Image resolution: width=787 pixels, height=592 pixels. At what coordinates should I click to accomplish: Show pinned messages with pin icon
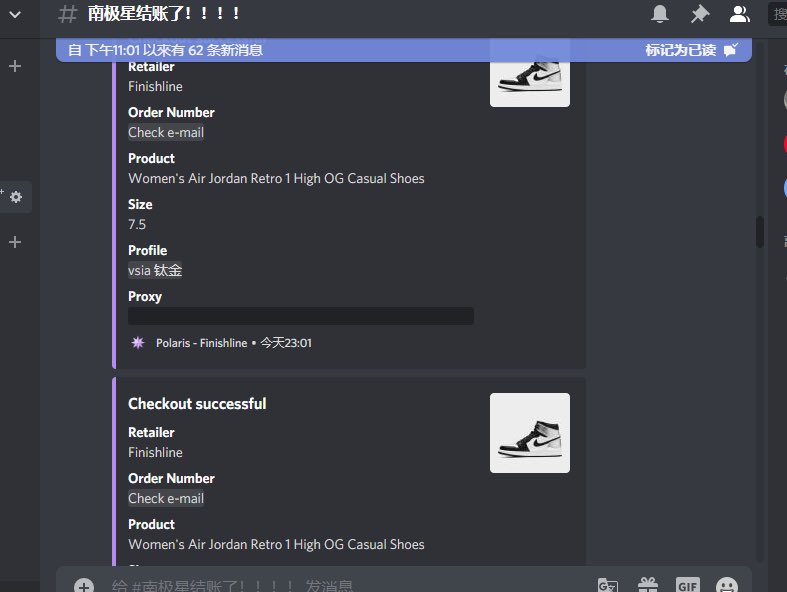[x=700, y=14]
